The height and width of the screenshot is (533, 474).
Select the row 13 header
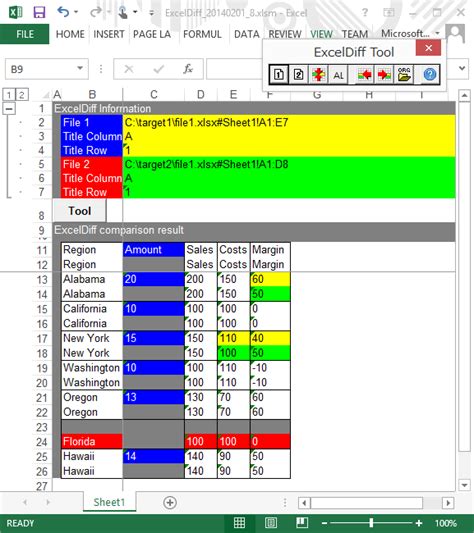pyautogui.click(x=42, y=279)
